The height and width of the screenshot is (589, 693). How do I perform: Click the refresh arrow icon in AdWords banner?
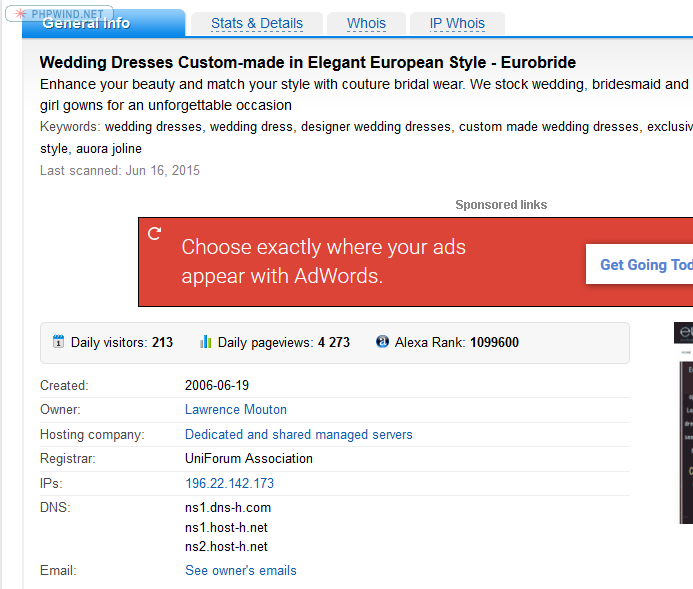tap(154, 234)
